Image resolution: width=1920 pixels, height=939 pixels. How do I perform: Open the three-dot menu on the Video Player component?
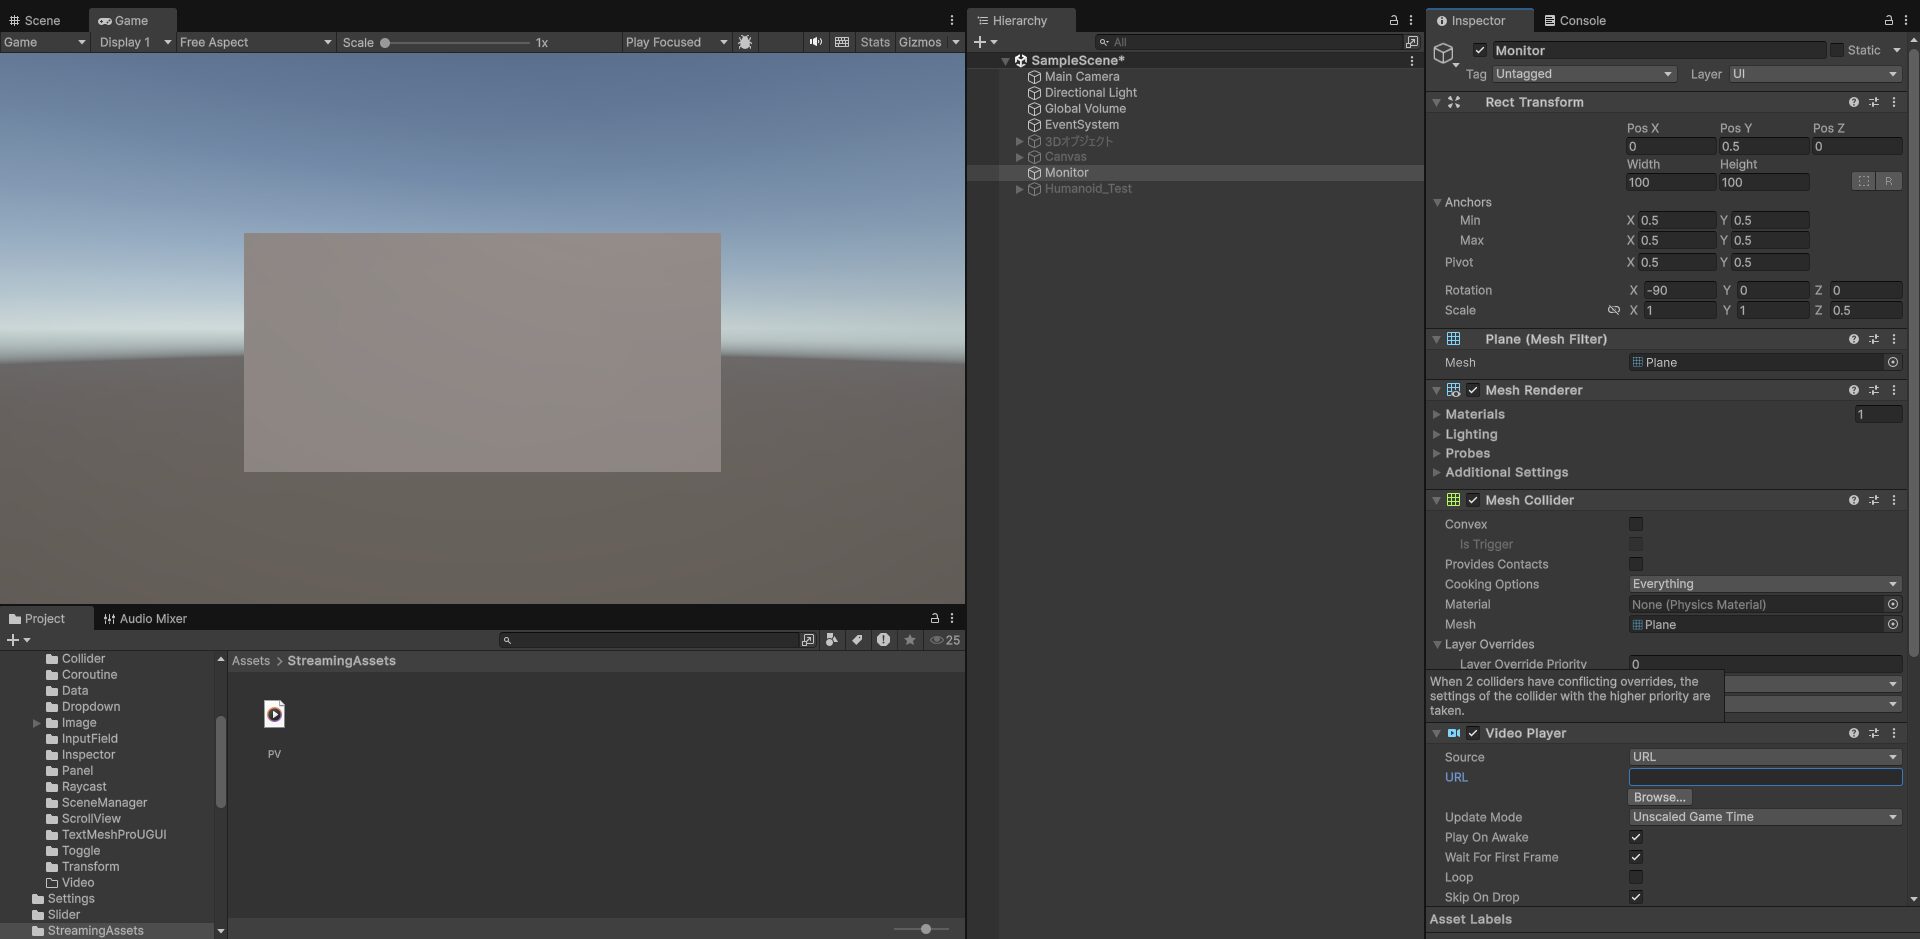(x=1892, y=733)
